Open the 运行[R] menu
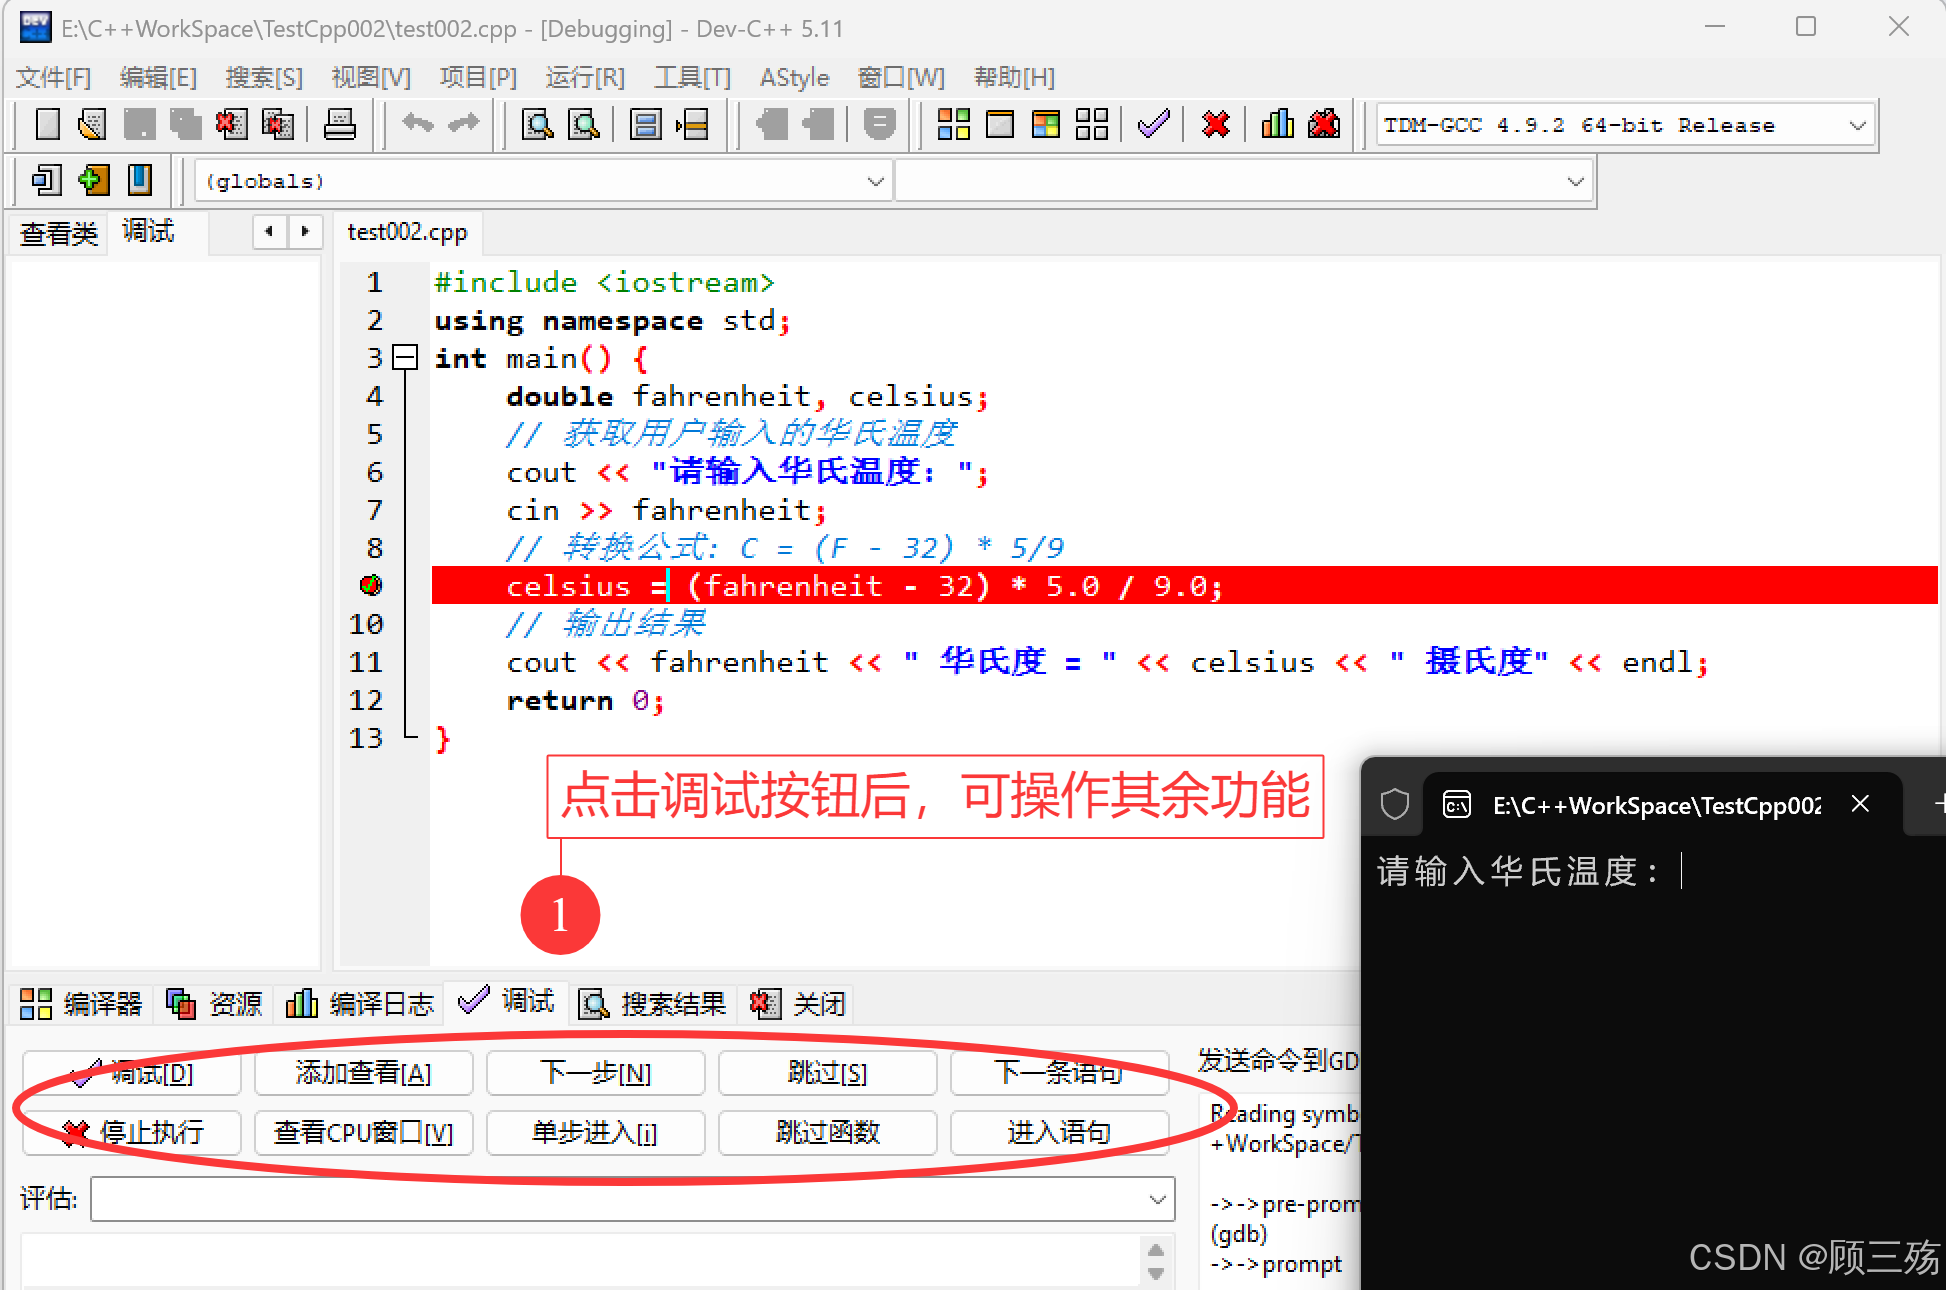Screen dimensions: 1946x1290 [x=584, y=77]
